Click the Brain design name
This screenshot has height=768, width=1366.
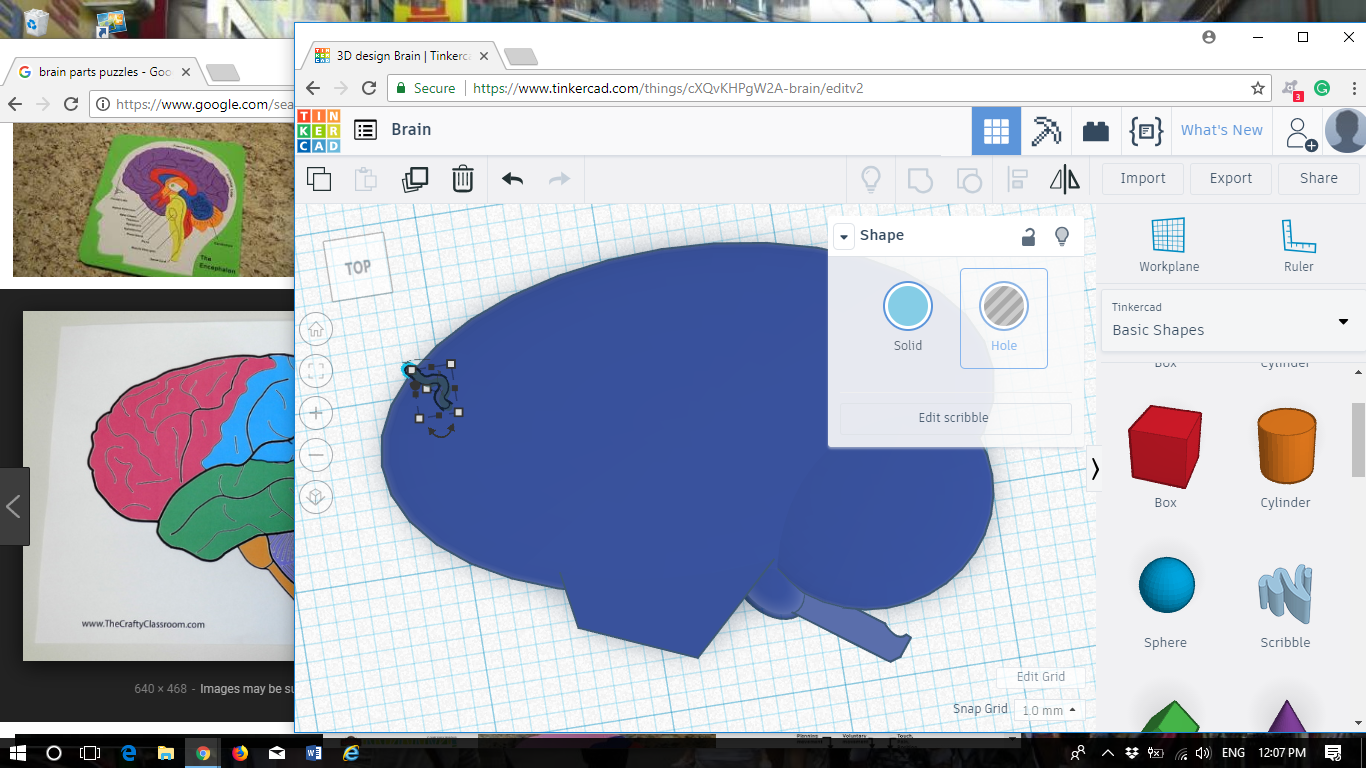[411, 130]
